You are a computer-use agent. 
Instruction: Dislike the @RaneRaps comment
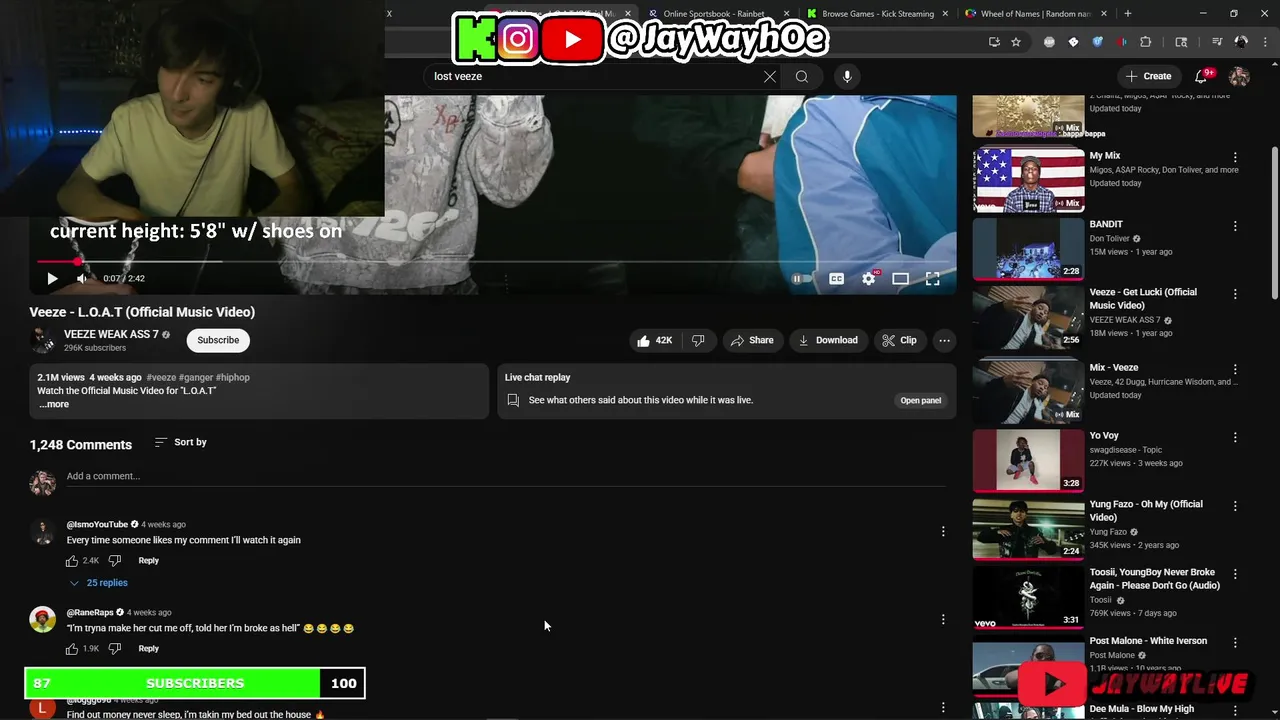(114, 649)
